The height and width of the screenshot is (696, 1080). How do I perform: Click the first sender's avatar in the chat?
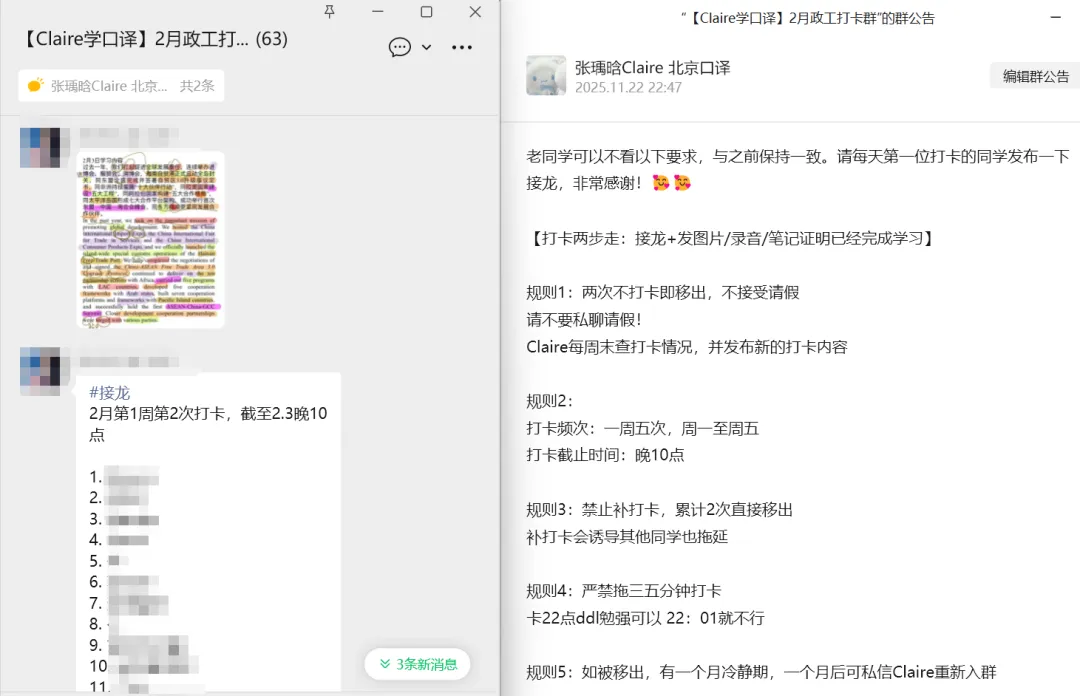[41, 147]
